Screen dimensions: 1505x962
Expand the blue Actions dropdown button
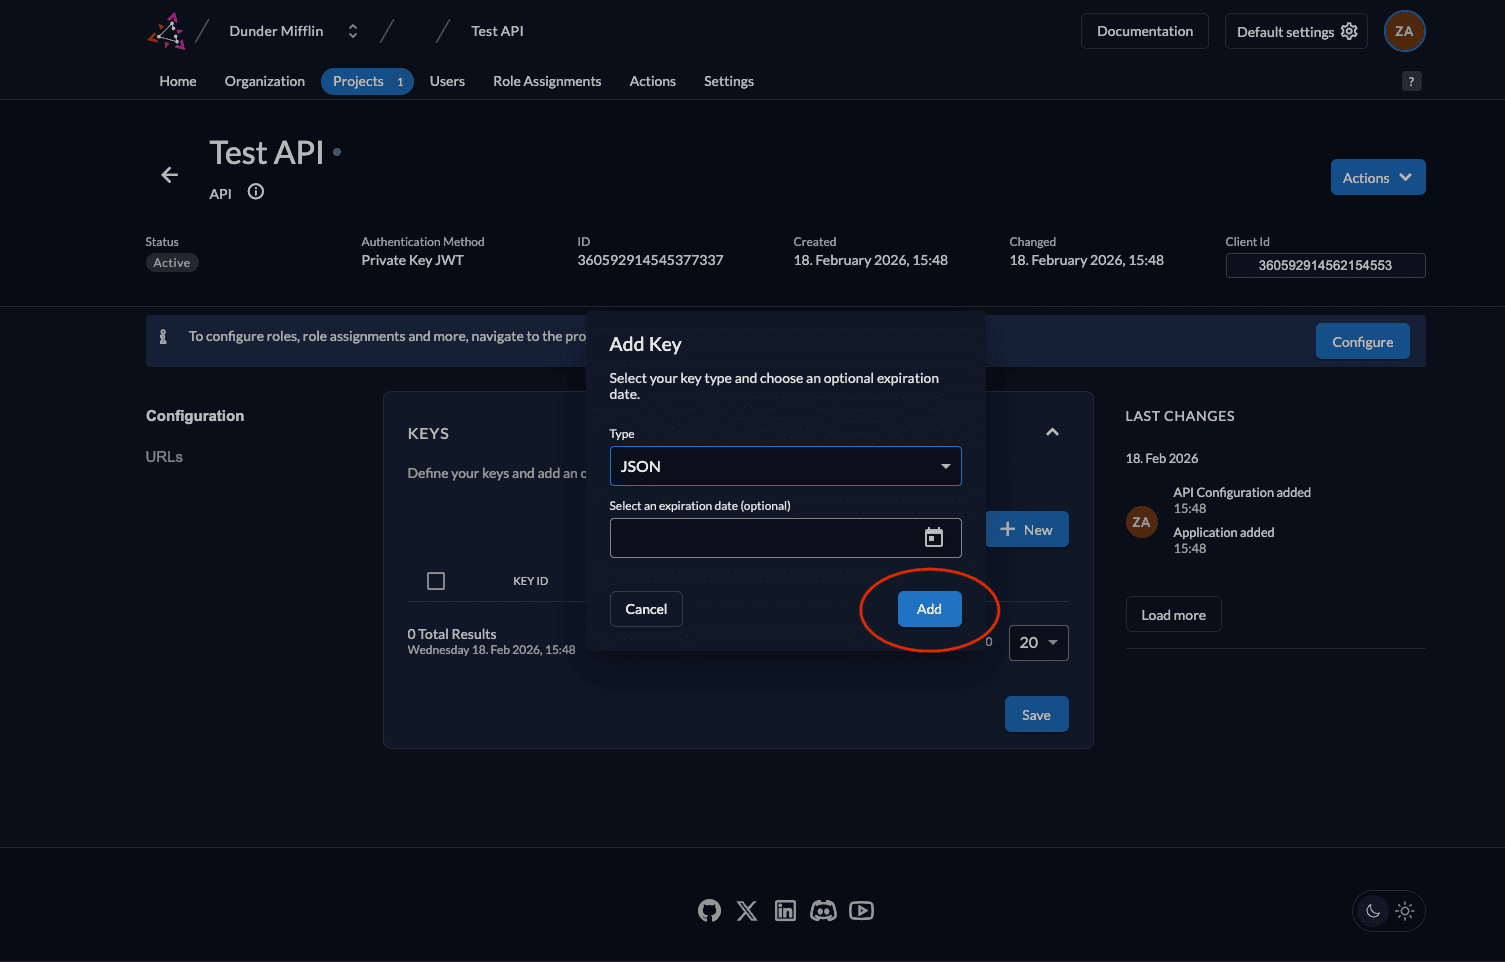pos(1377,178)
